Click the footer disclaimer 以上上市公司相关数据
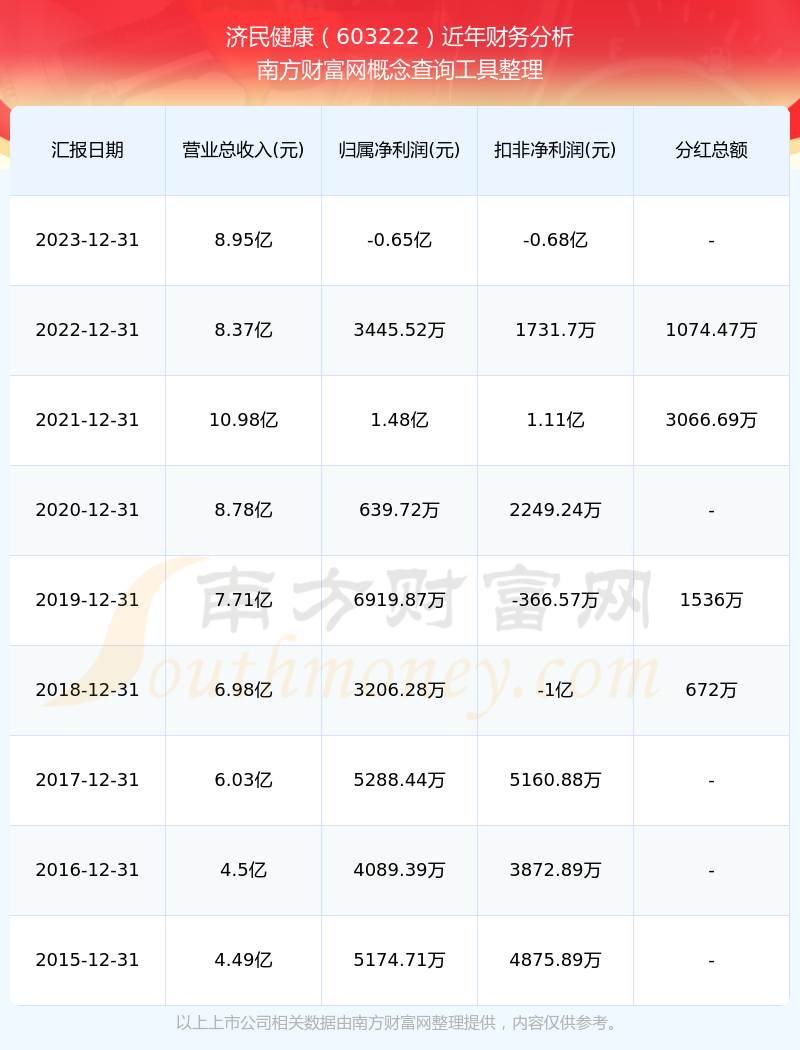The width and height of the screenshot is (800, 1050). click(255, 1023)
